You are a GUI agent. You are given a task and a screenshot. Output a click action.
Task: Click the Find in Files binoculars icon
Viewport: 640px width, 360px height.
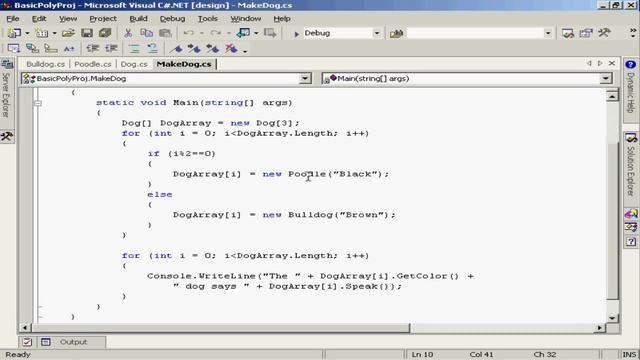click(x=396, y=33)
